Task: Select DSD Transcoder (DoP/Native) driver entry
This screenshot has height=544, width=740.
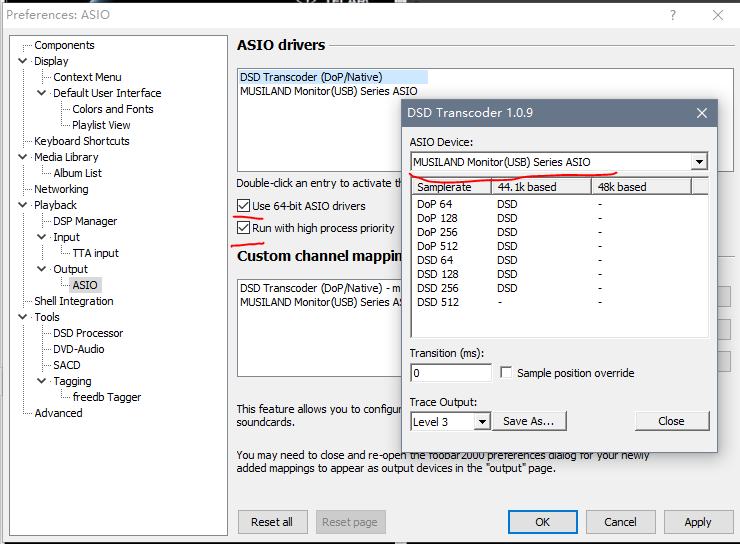Action: [x=311, y=77]
